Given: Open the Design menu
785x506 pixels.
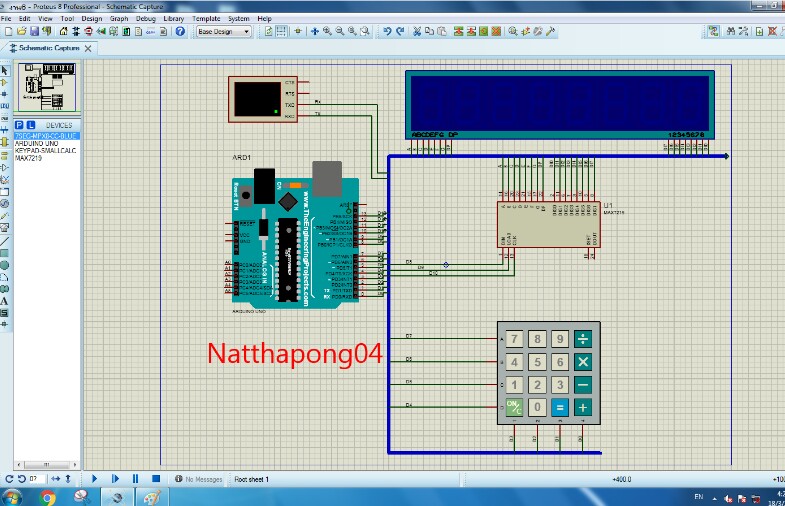Looking at the screenshot, I should coord(92,19).
